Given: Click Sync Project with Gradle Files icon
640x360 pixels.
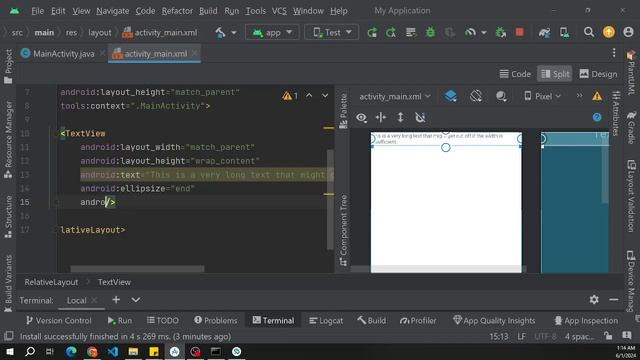Looking at the screenshot, I should pos(544,32).
